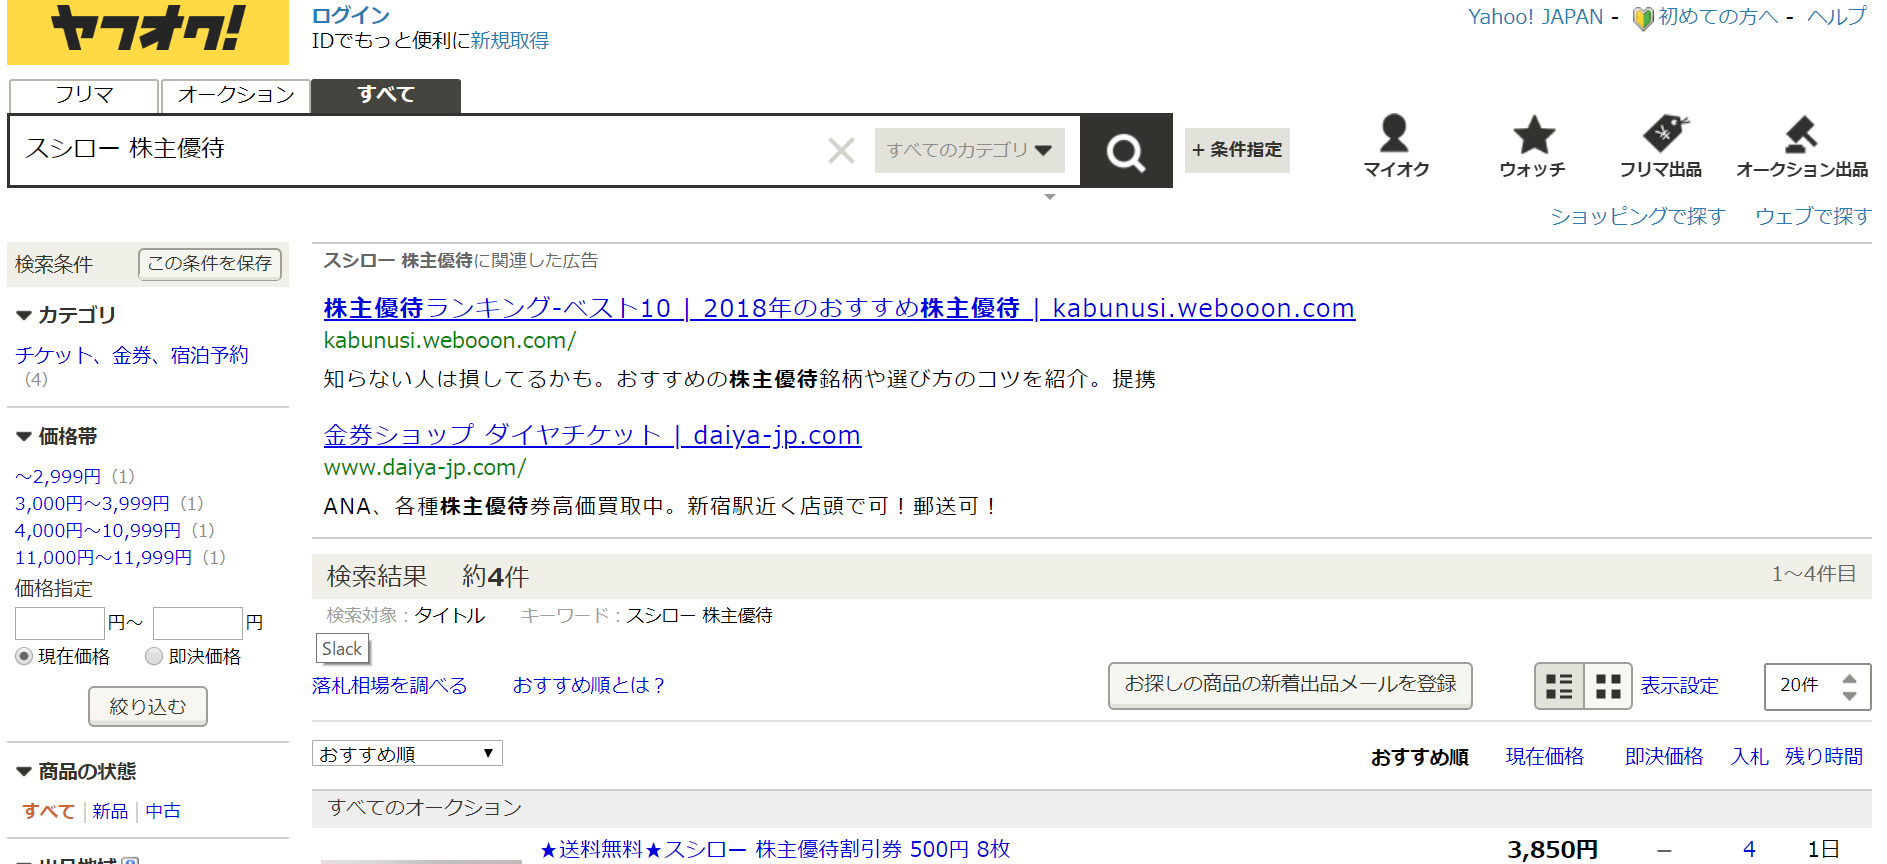The width and height of the screenshot is (1887, 864).
Task: Click the この条件を保存 button
Action: pos(210,264)
